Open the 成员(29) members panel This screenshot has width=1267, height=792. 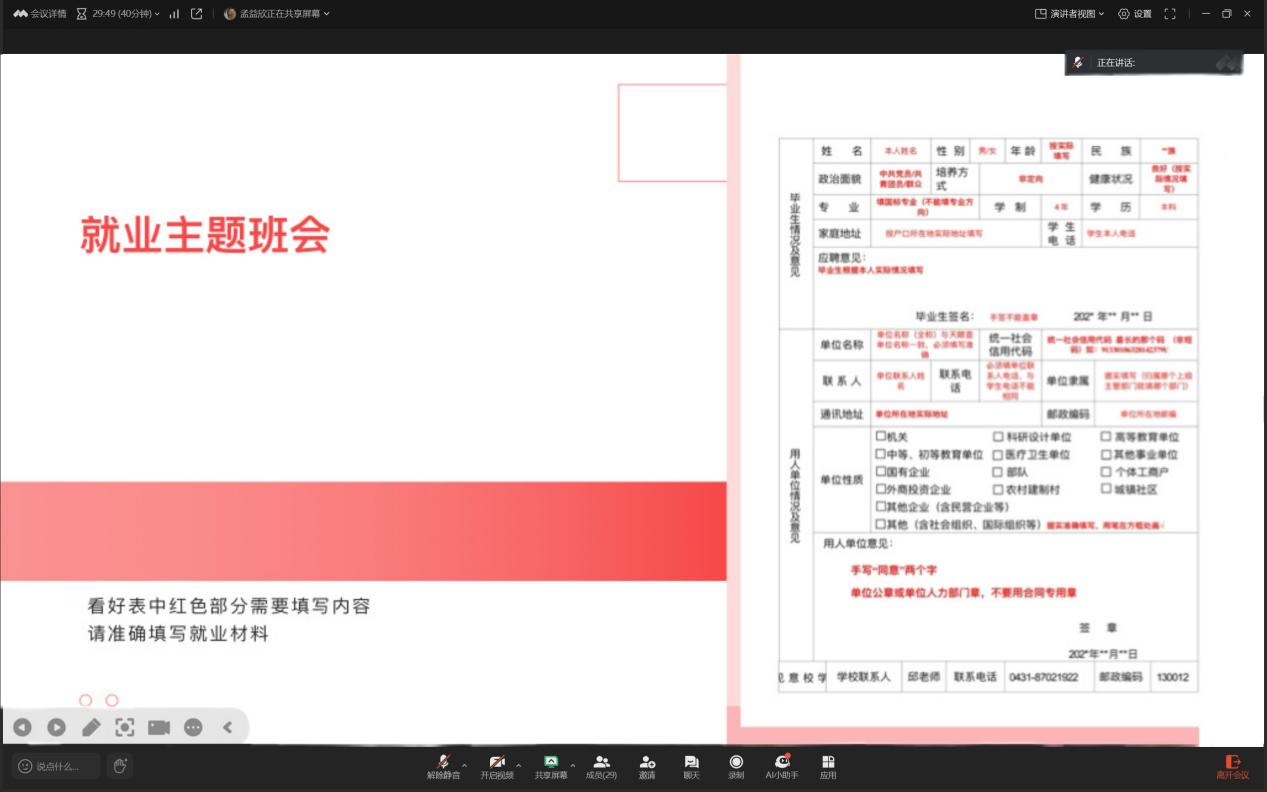(x=601, y=766)
